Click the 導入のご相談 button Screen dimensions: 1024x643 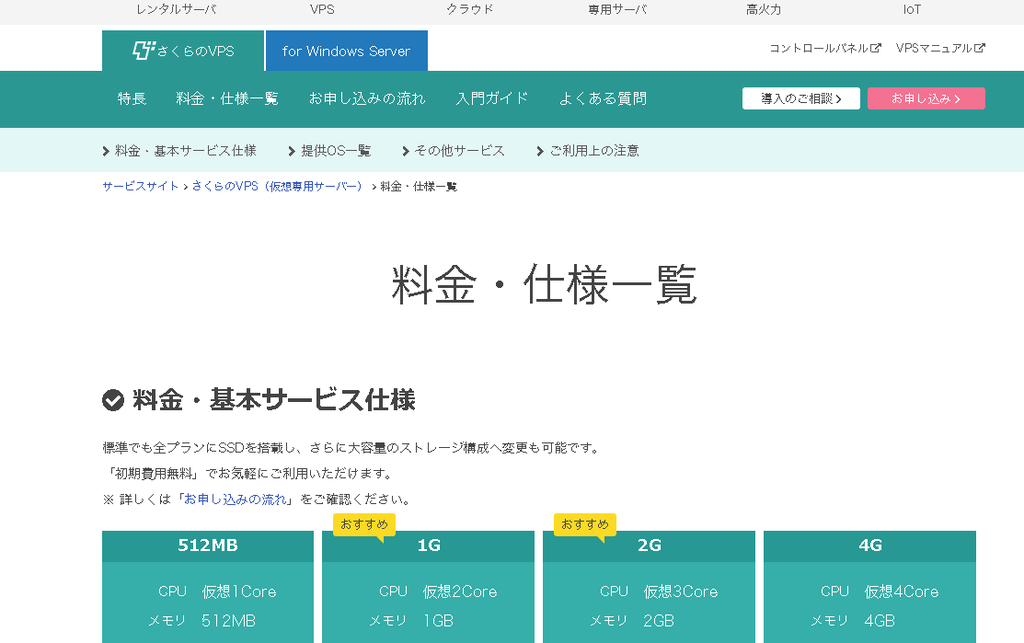(801, 99)
